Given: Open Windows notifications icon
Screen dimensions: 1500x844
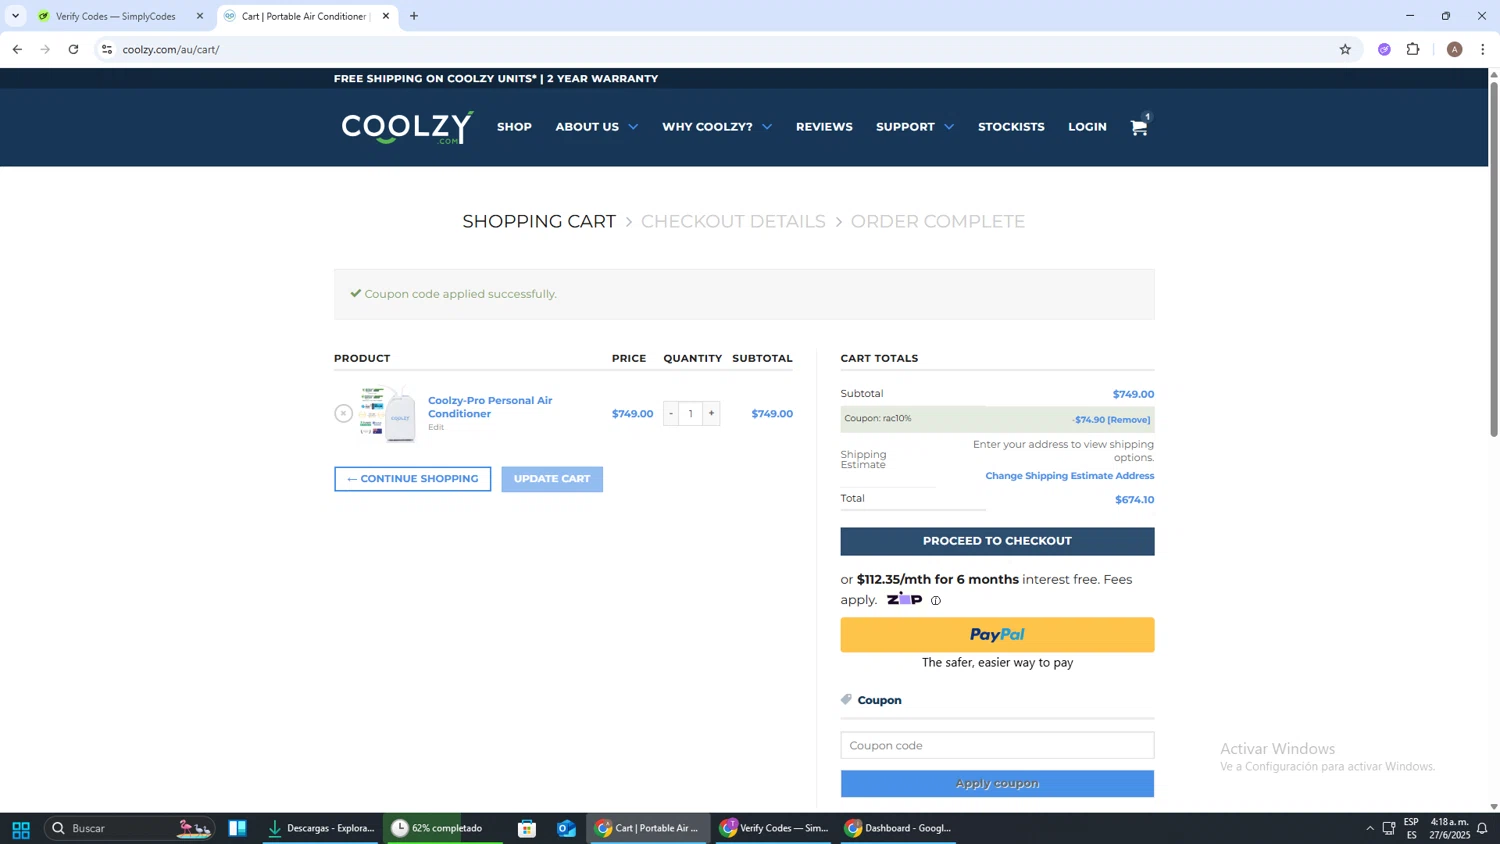Looking at the screenshot, I should (1482, 828).
